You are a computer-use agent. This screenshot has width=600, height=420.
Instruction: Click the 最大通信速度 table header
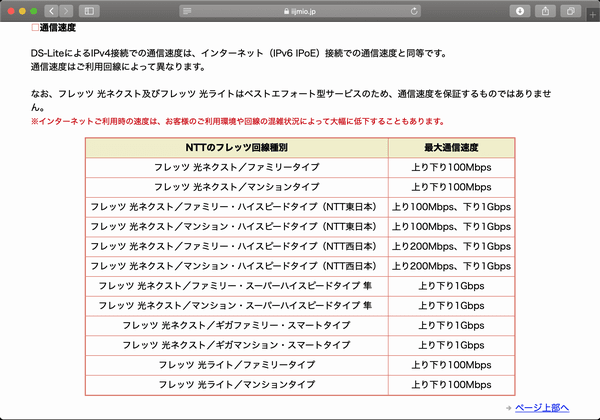click(x=452, y=148)
